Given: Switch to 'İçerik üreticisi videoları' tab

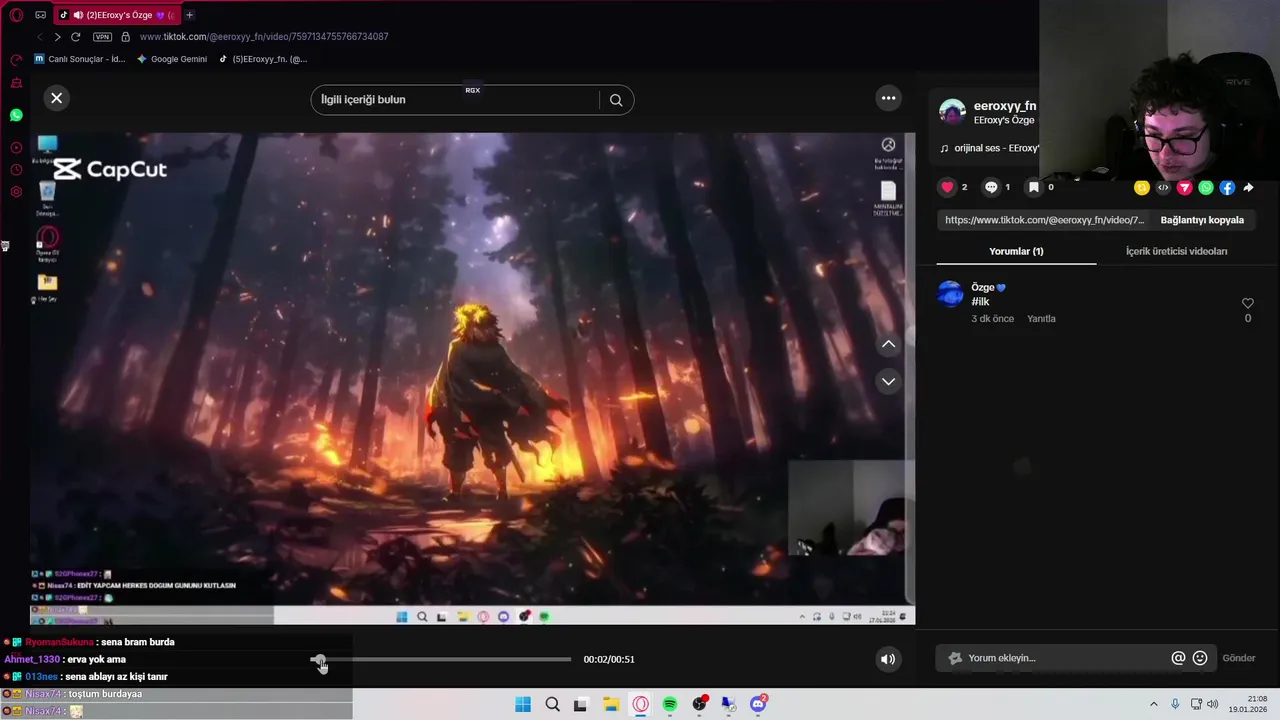Looking at the screenshot, I should pyautogui.click(x=1176, y=251).
